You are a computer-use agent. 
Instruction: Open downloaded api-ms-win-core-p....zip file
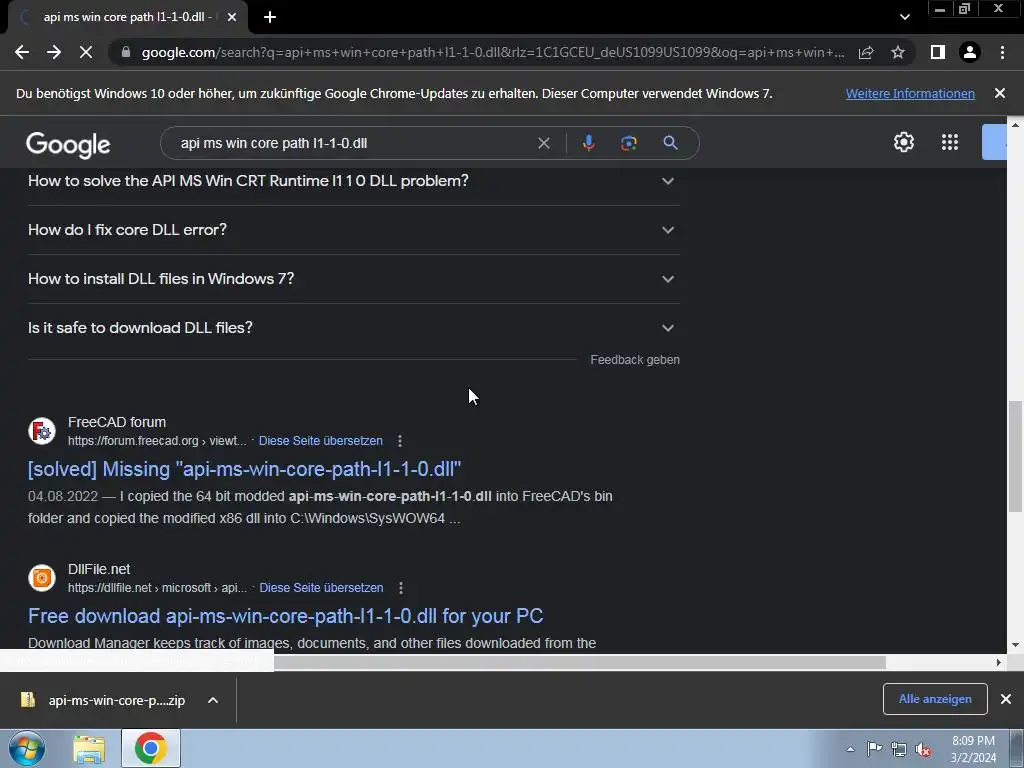103,700
